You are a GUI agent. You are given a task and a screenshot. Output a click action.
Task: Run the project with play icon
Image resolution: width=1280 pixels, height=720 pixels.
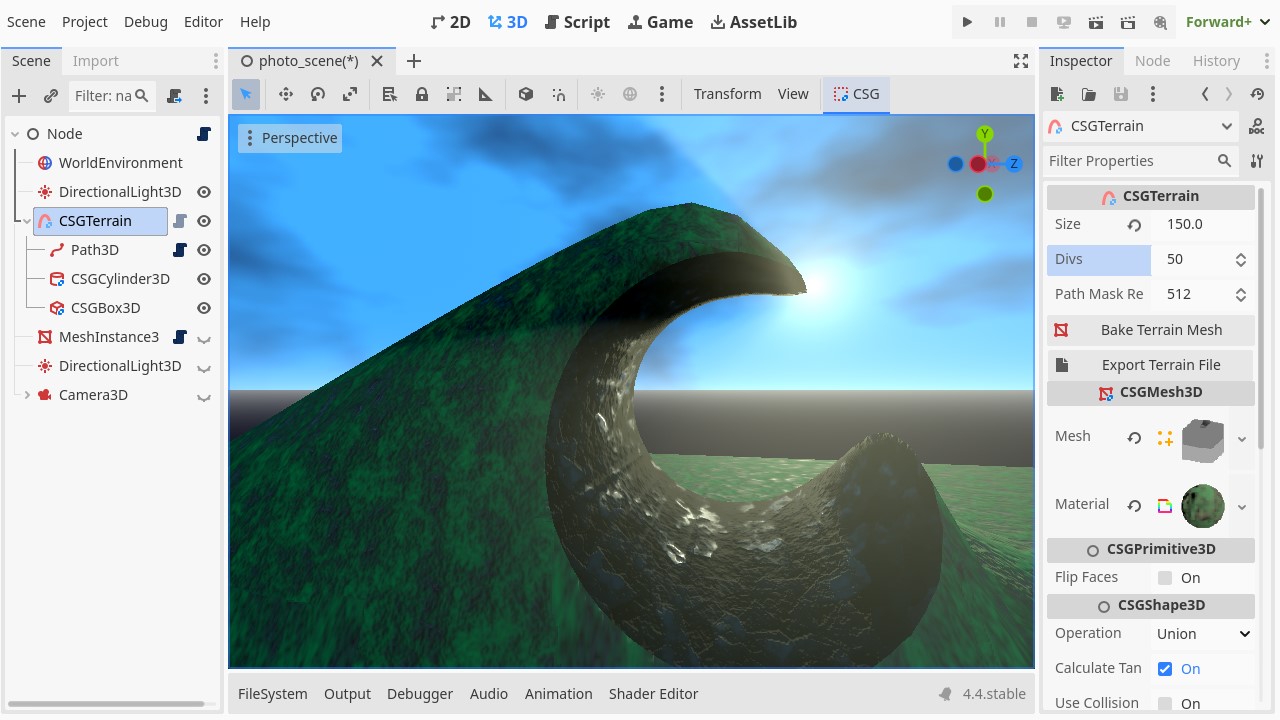point(967,22)
